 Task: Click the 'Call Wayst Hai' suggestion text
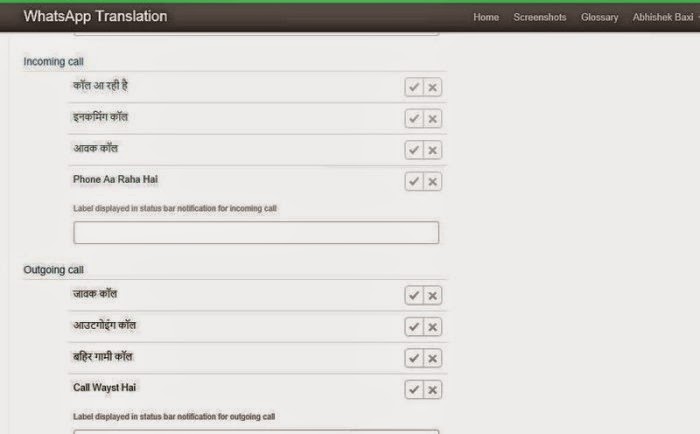pos(104,387)
